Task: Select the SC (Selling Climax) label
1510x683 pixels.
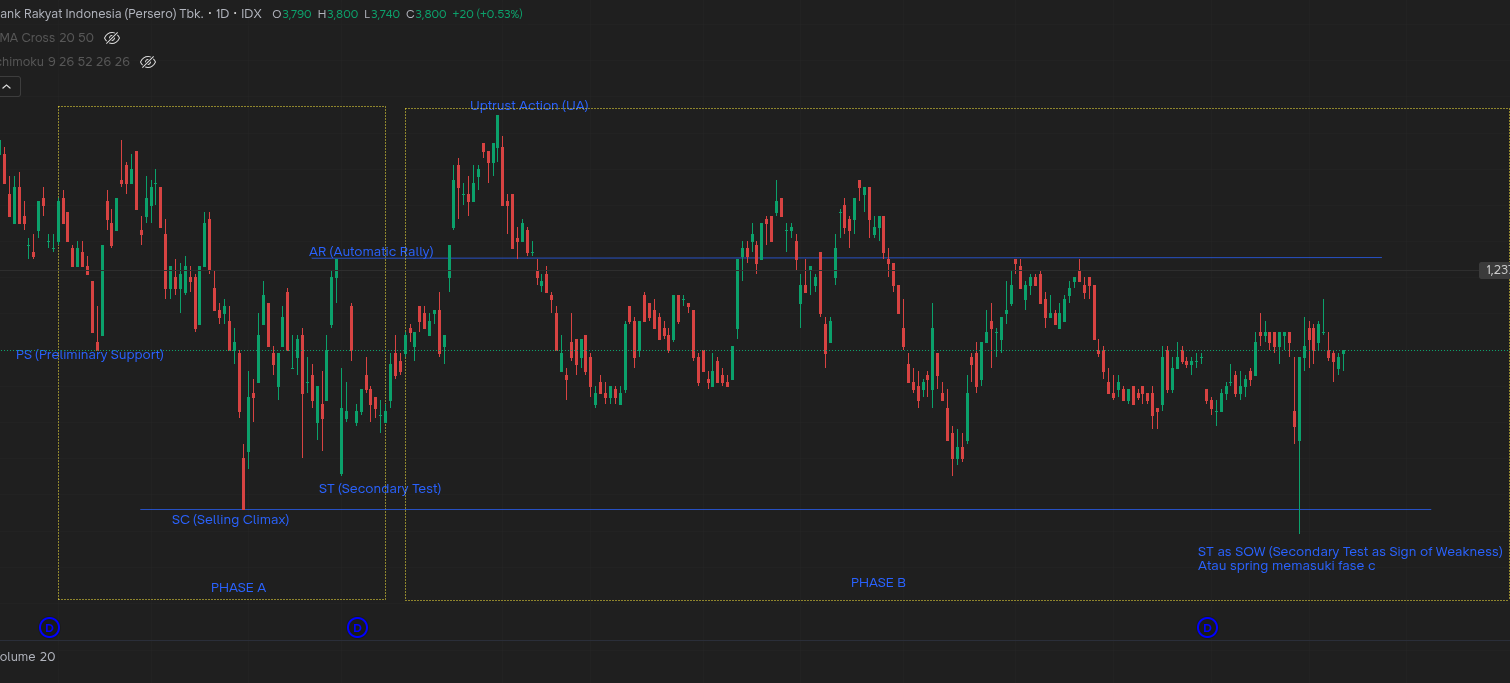Action: tap(230, 520)
